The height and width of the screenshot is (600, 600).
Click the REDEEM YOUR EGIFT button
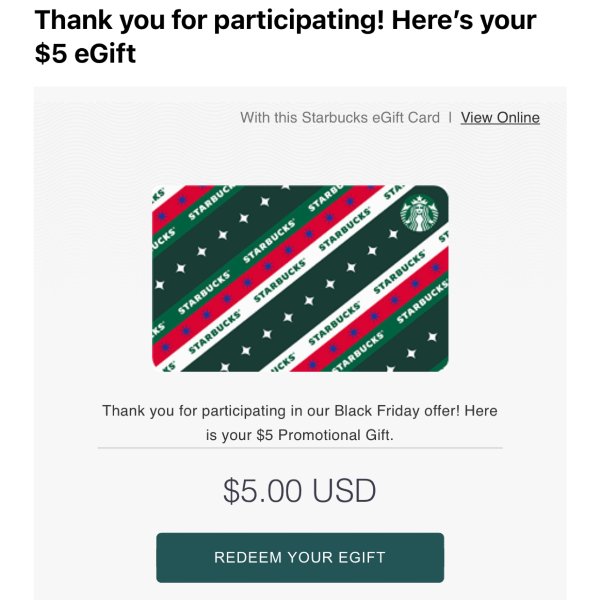point(300,558)
